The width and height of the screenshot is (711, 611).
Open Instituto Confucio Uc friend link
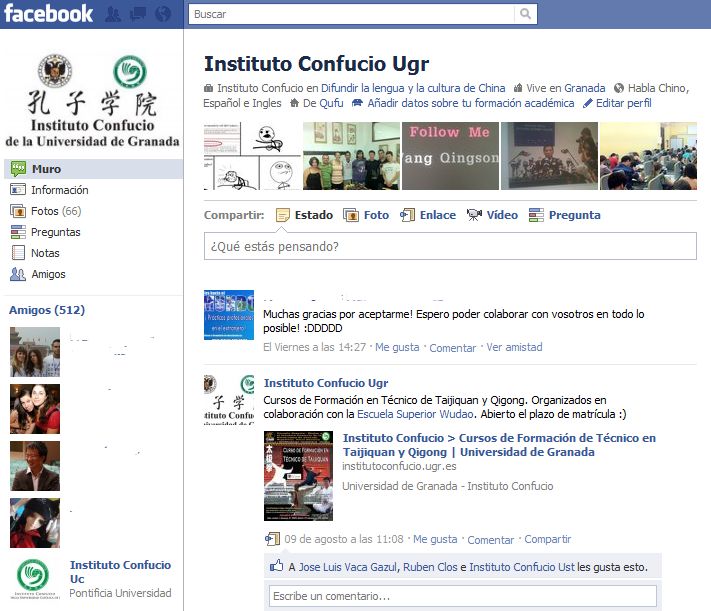point(120,572)
